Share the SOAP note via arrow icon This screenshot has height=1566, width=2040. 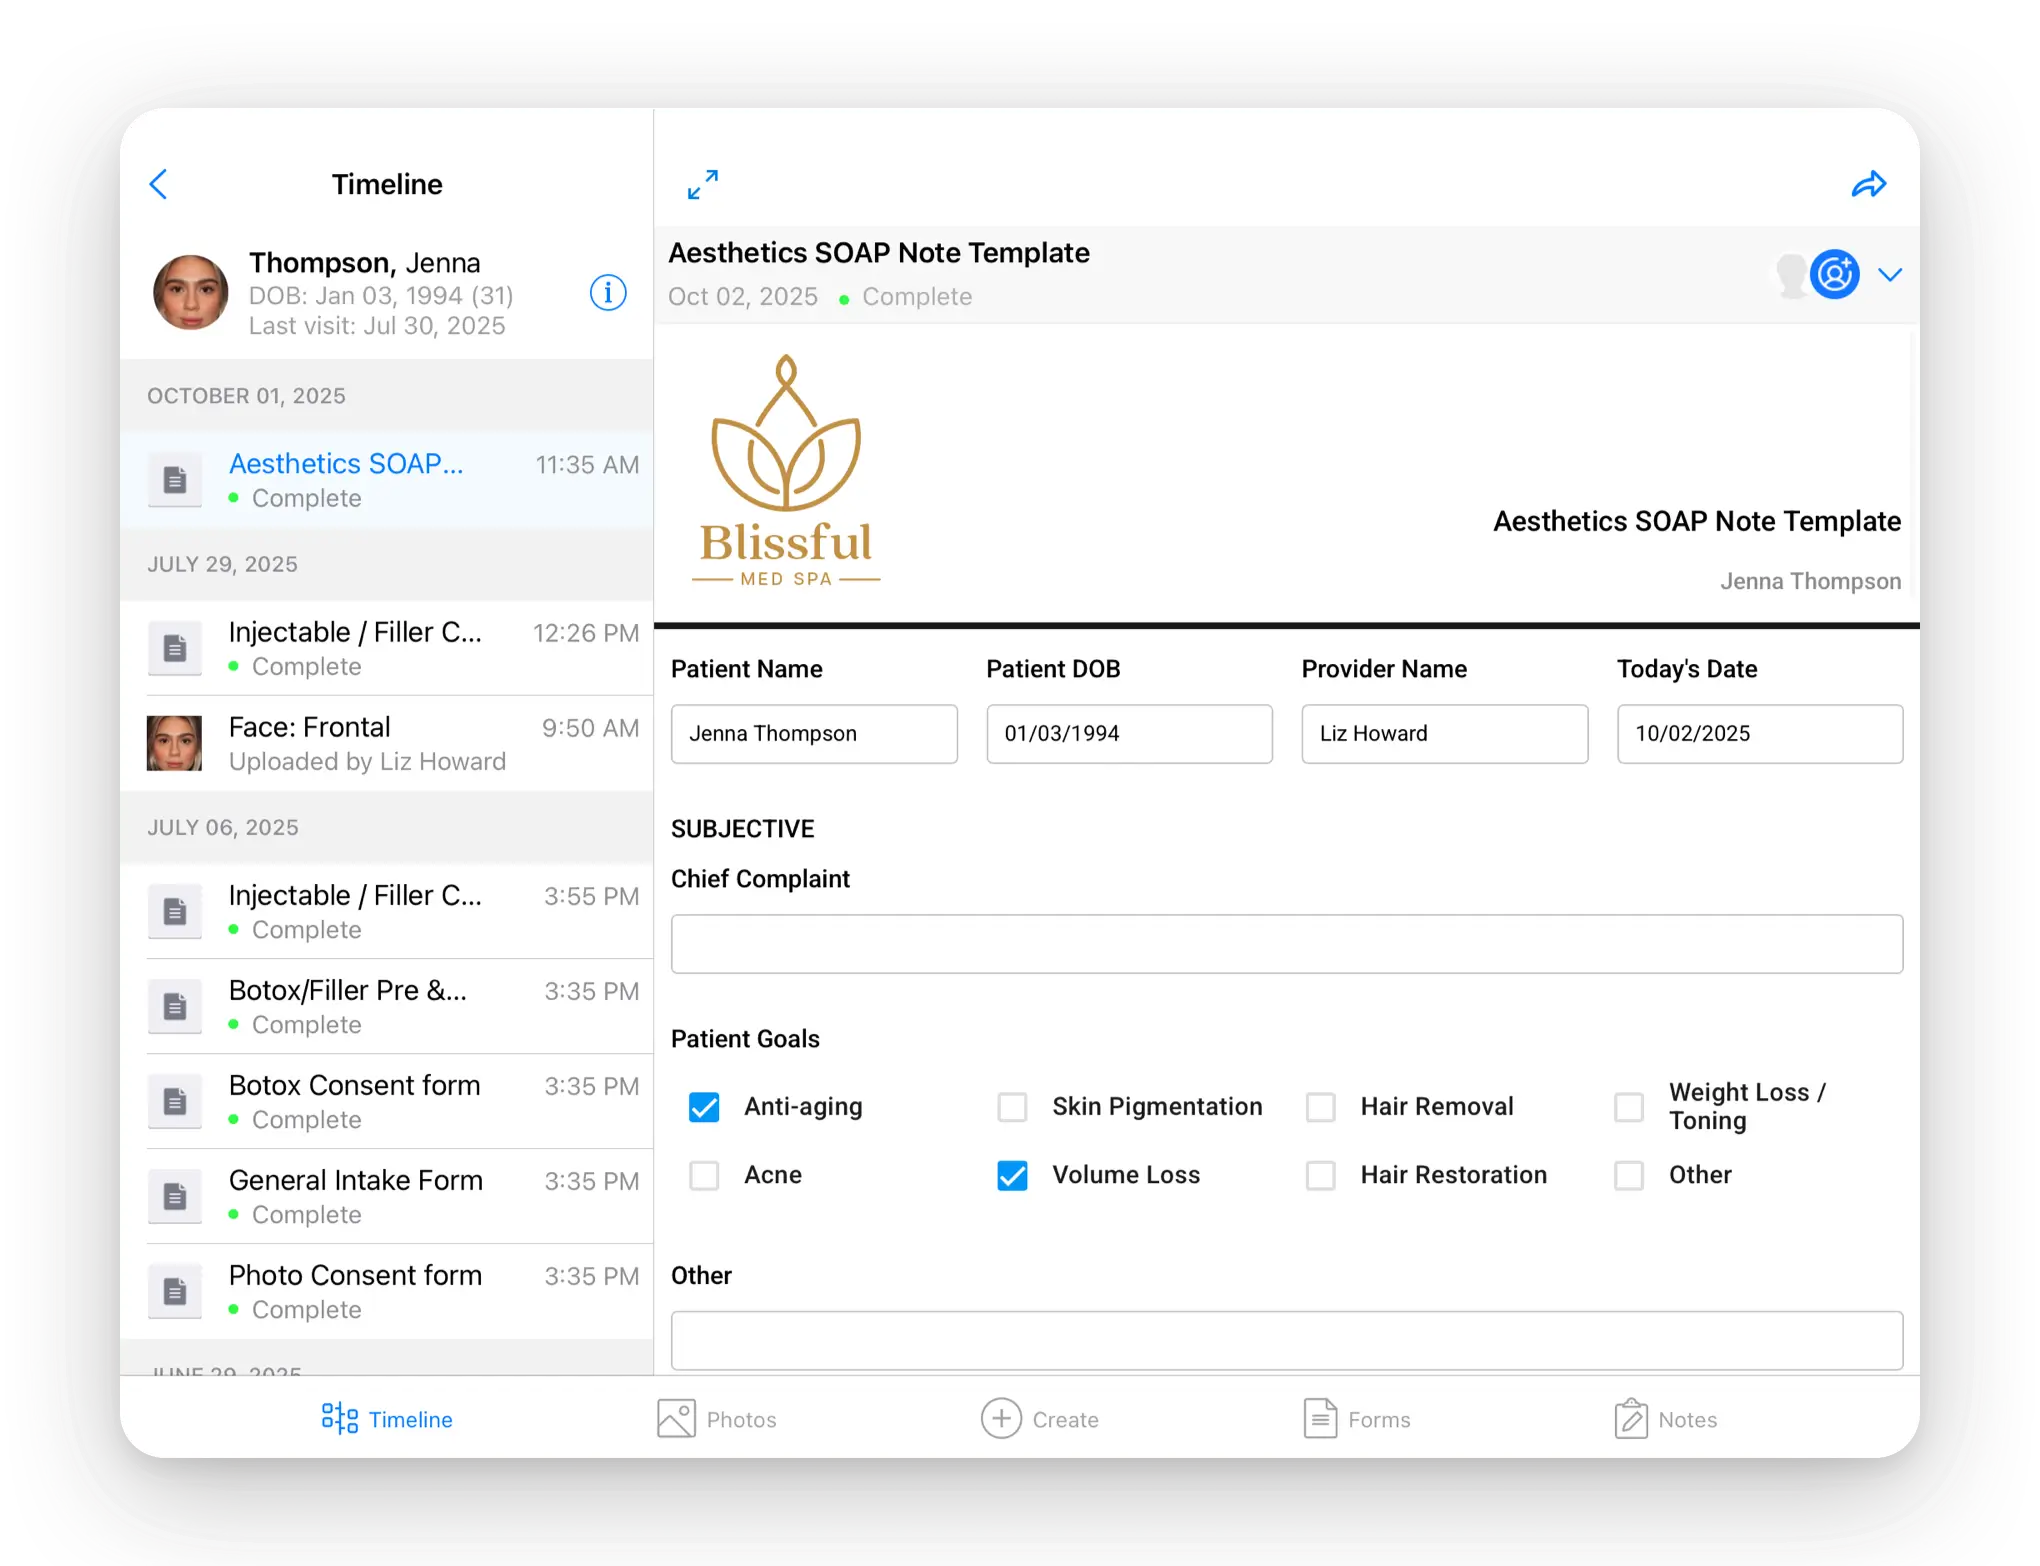click(1868, 184)
